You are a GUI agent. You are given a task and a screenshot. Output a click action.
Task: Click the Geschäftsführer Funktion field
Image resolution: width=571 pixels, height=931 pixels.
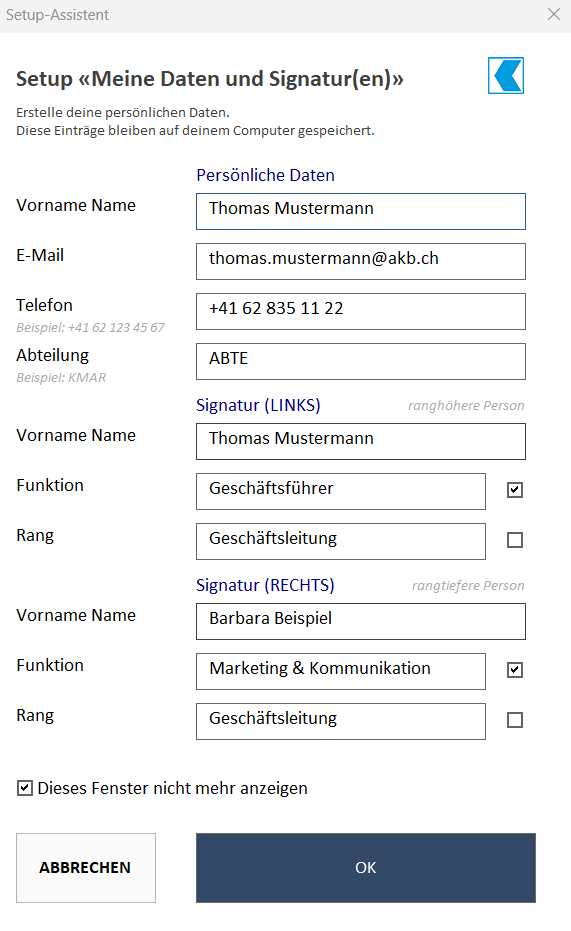(341, 491)
